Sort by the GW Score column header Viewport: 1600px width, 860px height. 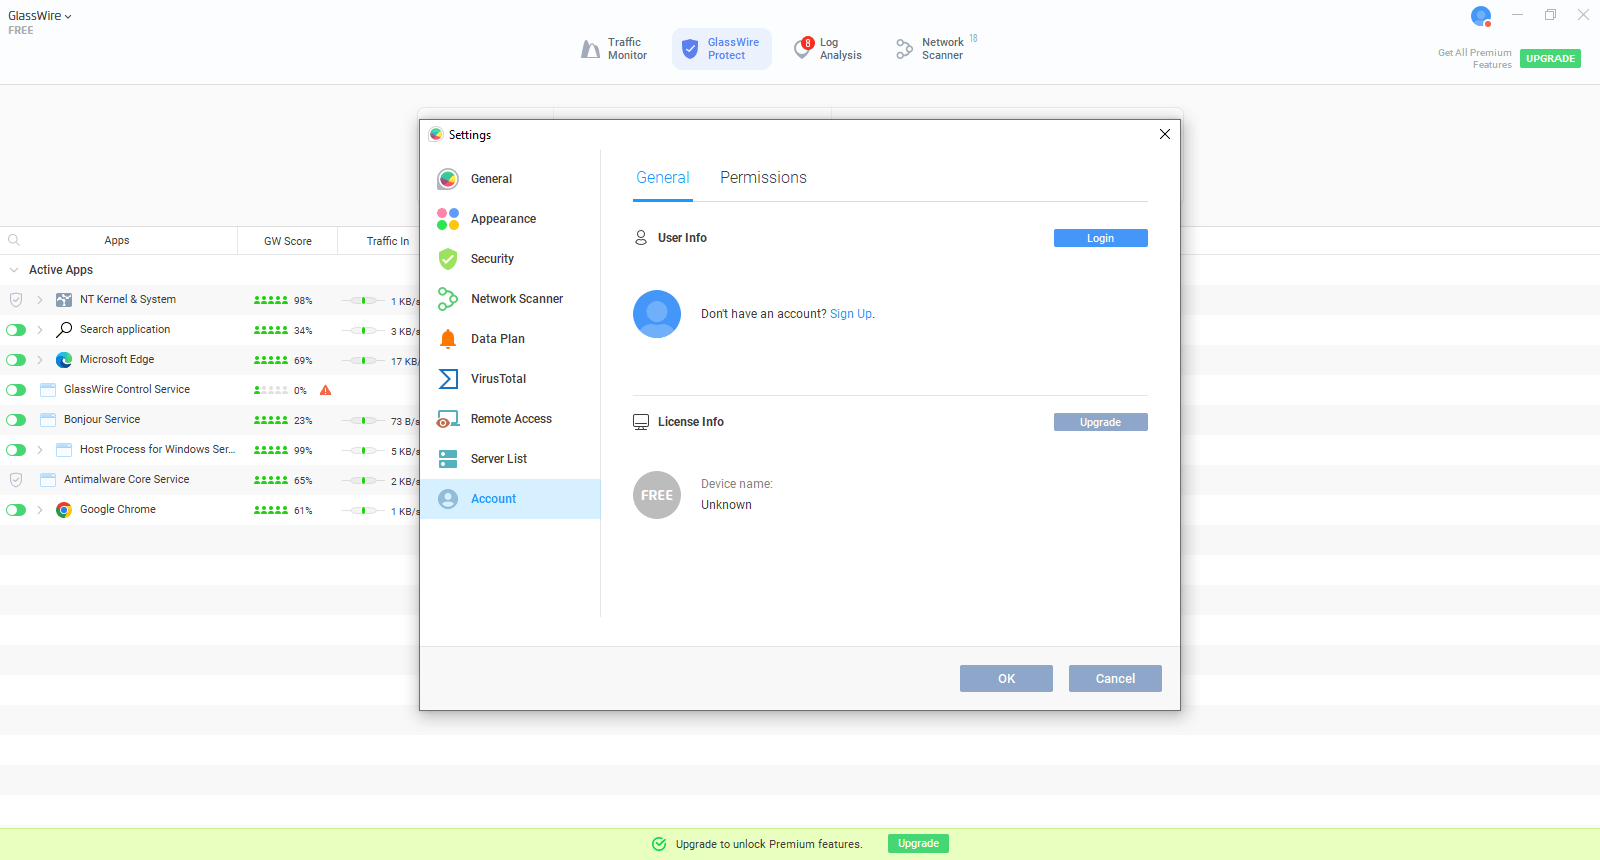tap(288, 241)
